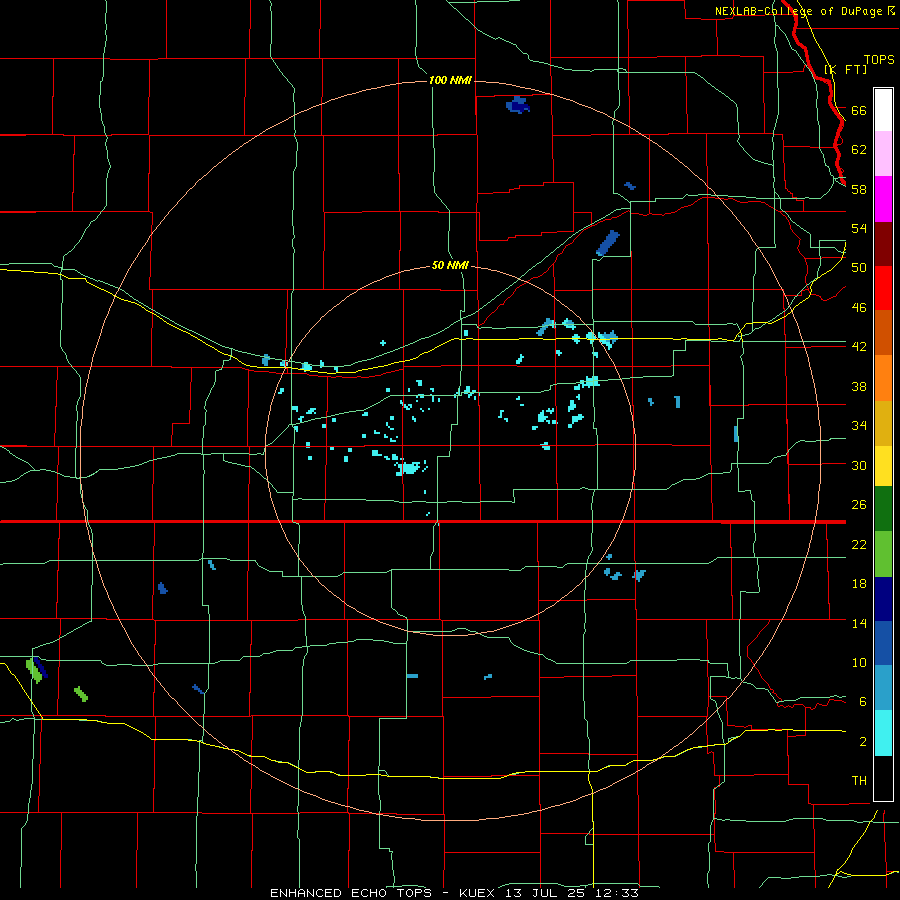Viewport: 900px width, 900px height.
Task: Click the '6' legend value
Action: point(863,702)
